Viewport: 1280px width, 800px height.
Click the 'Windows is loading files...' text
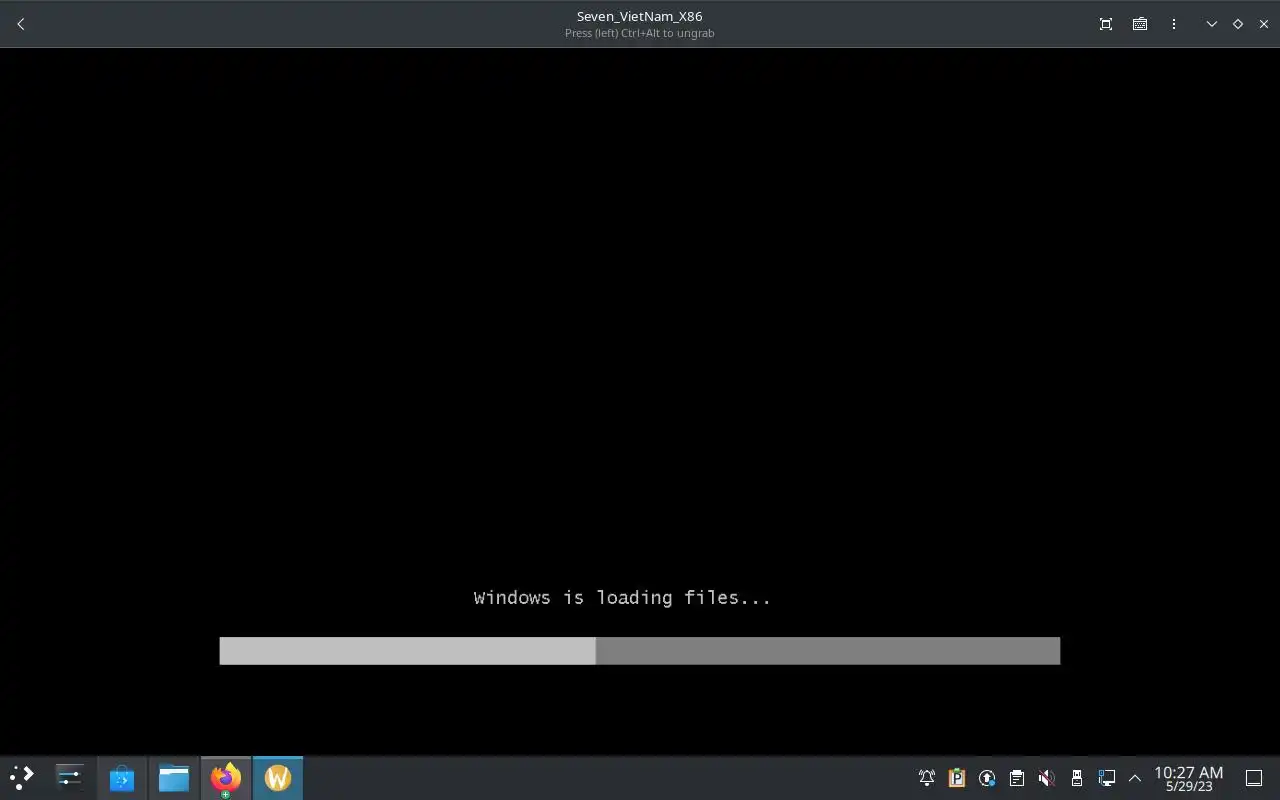pos(622,598)
